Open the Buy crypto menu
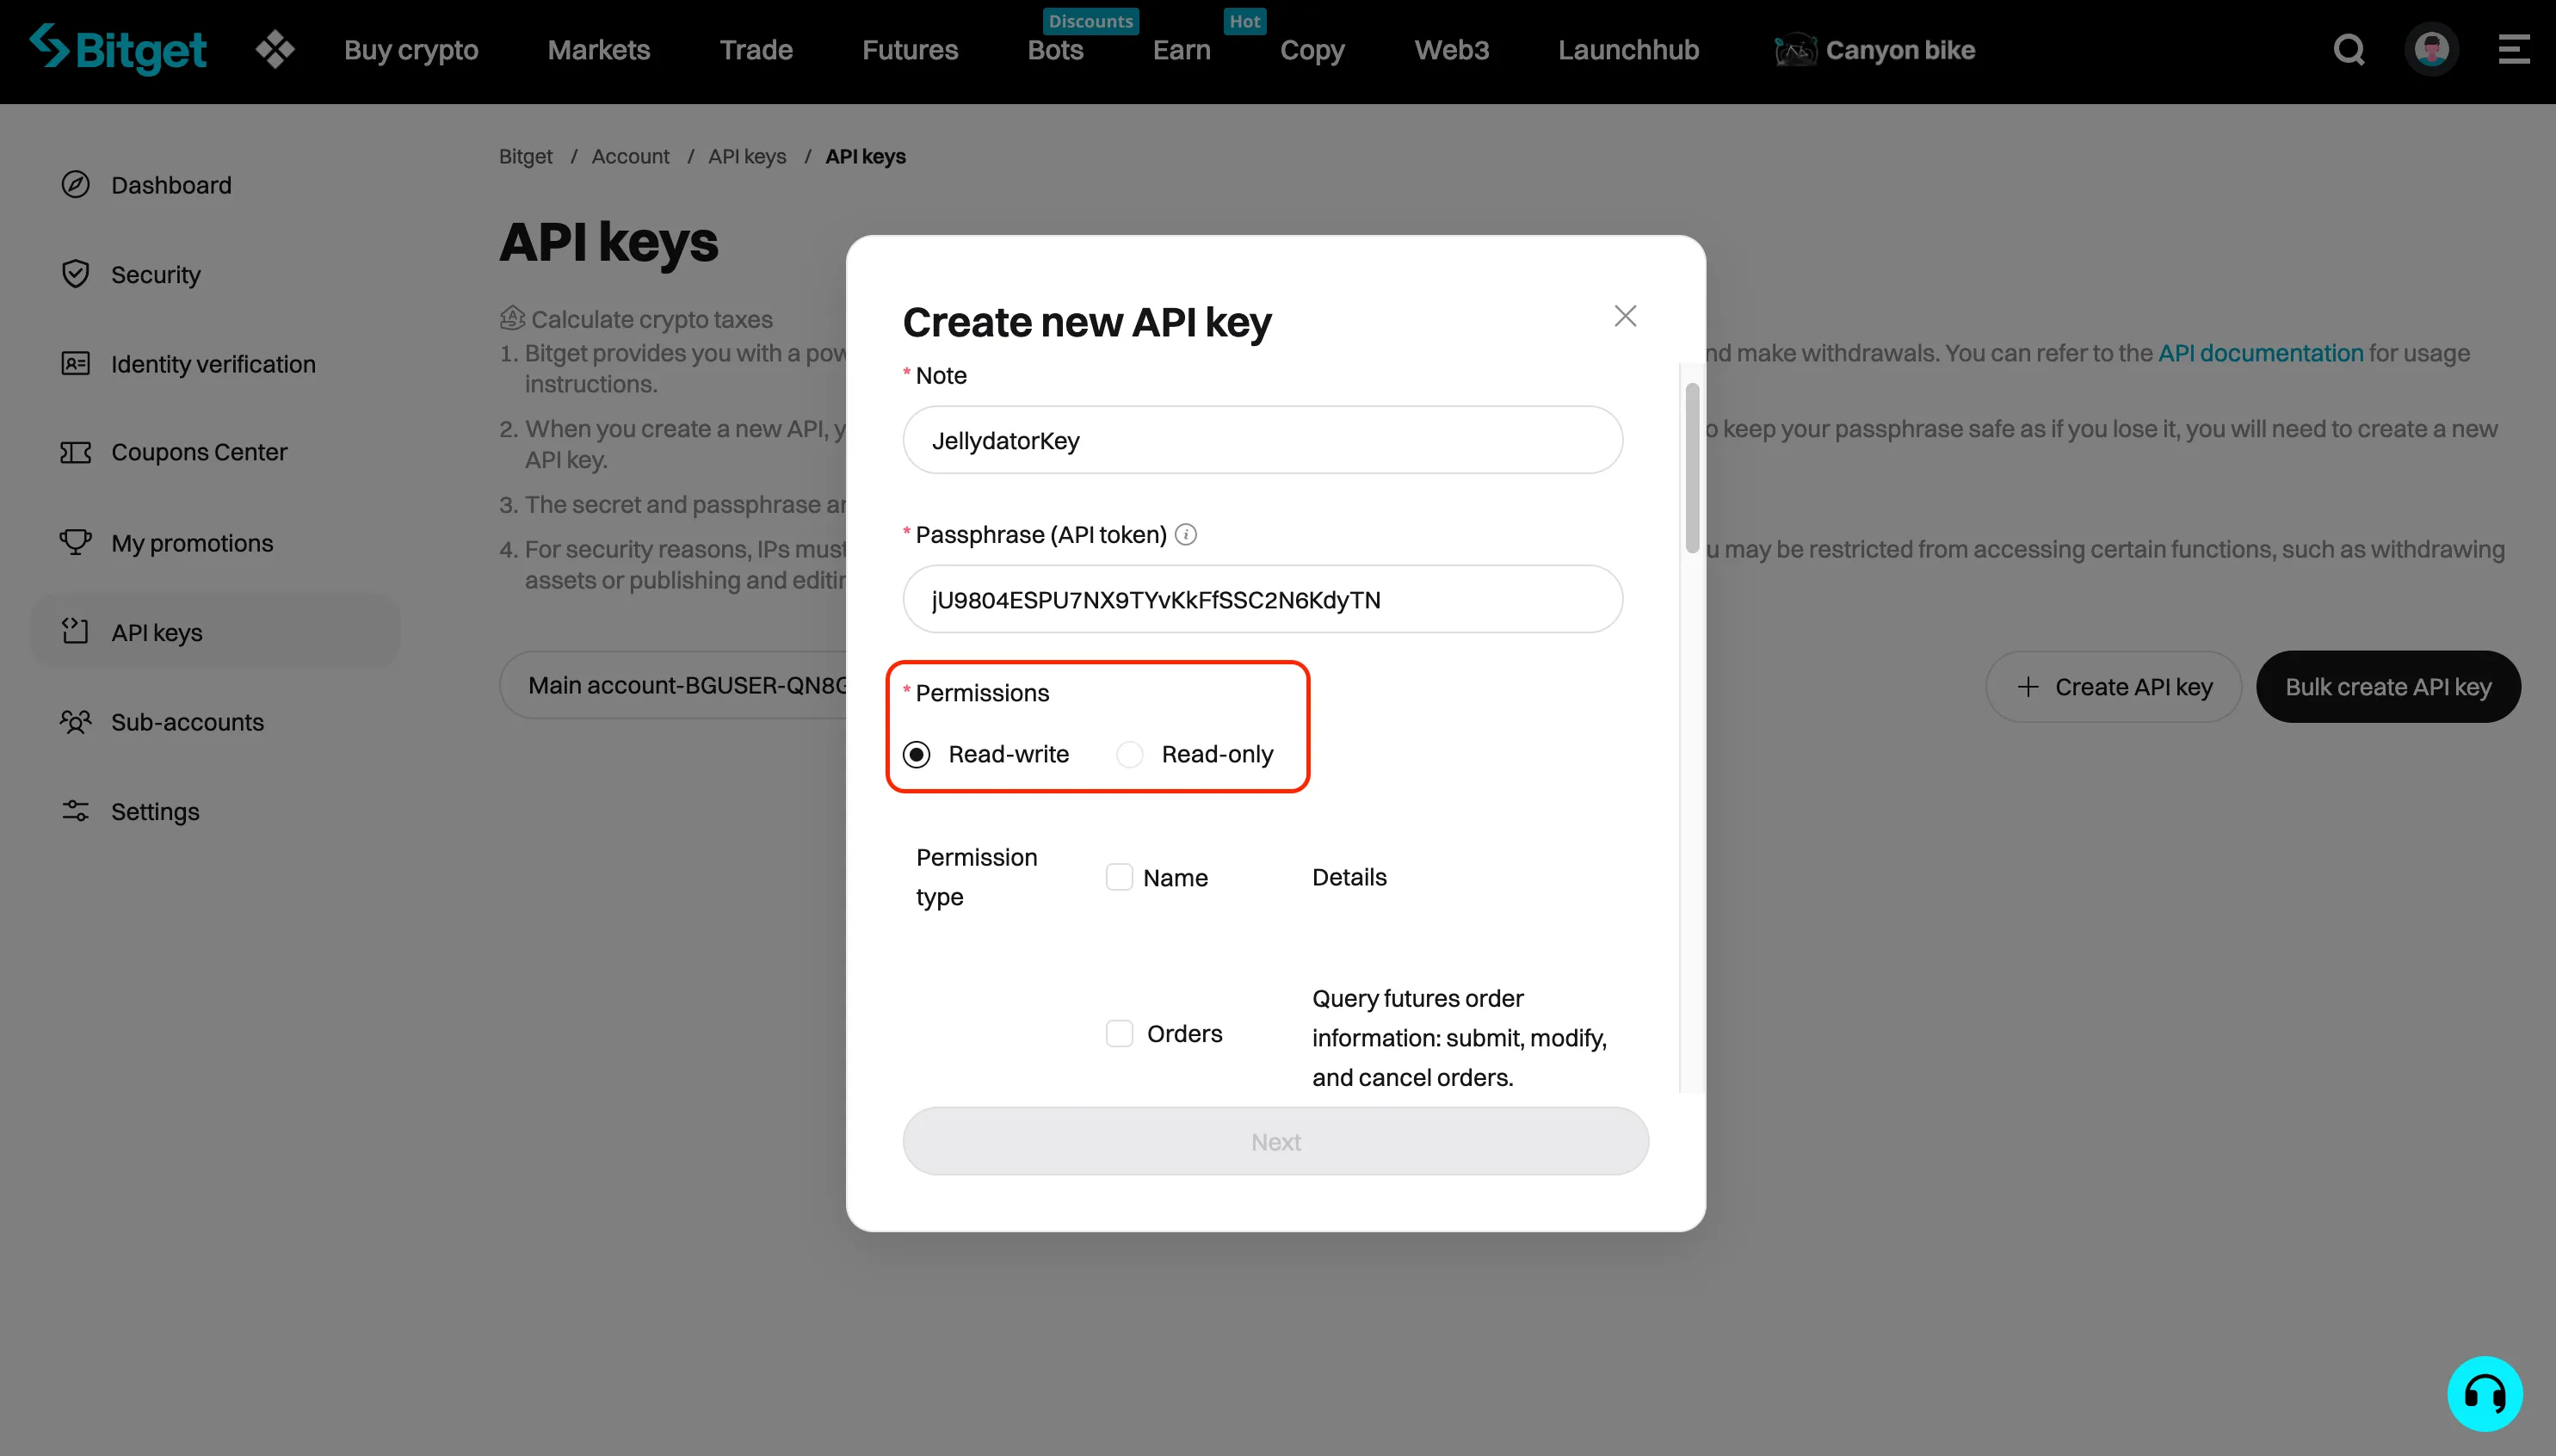The image size is (2556, 1456). [x=411, y=50]
